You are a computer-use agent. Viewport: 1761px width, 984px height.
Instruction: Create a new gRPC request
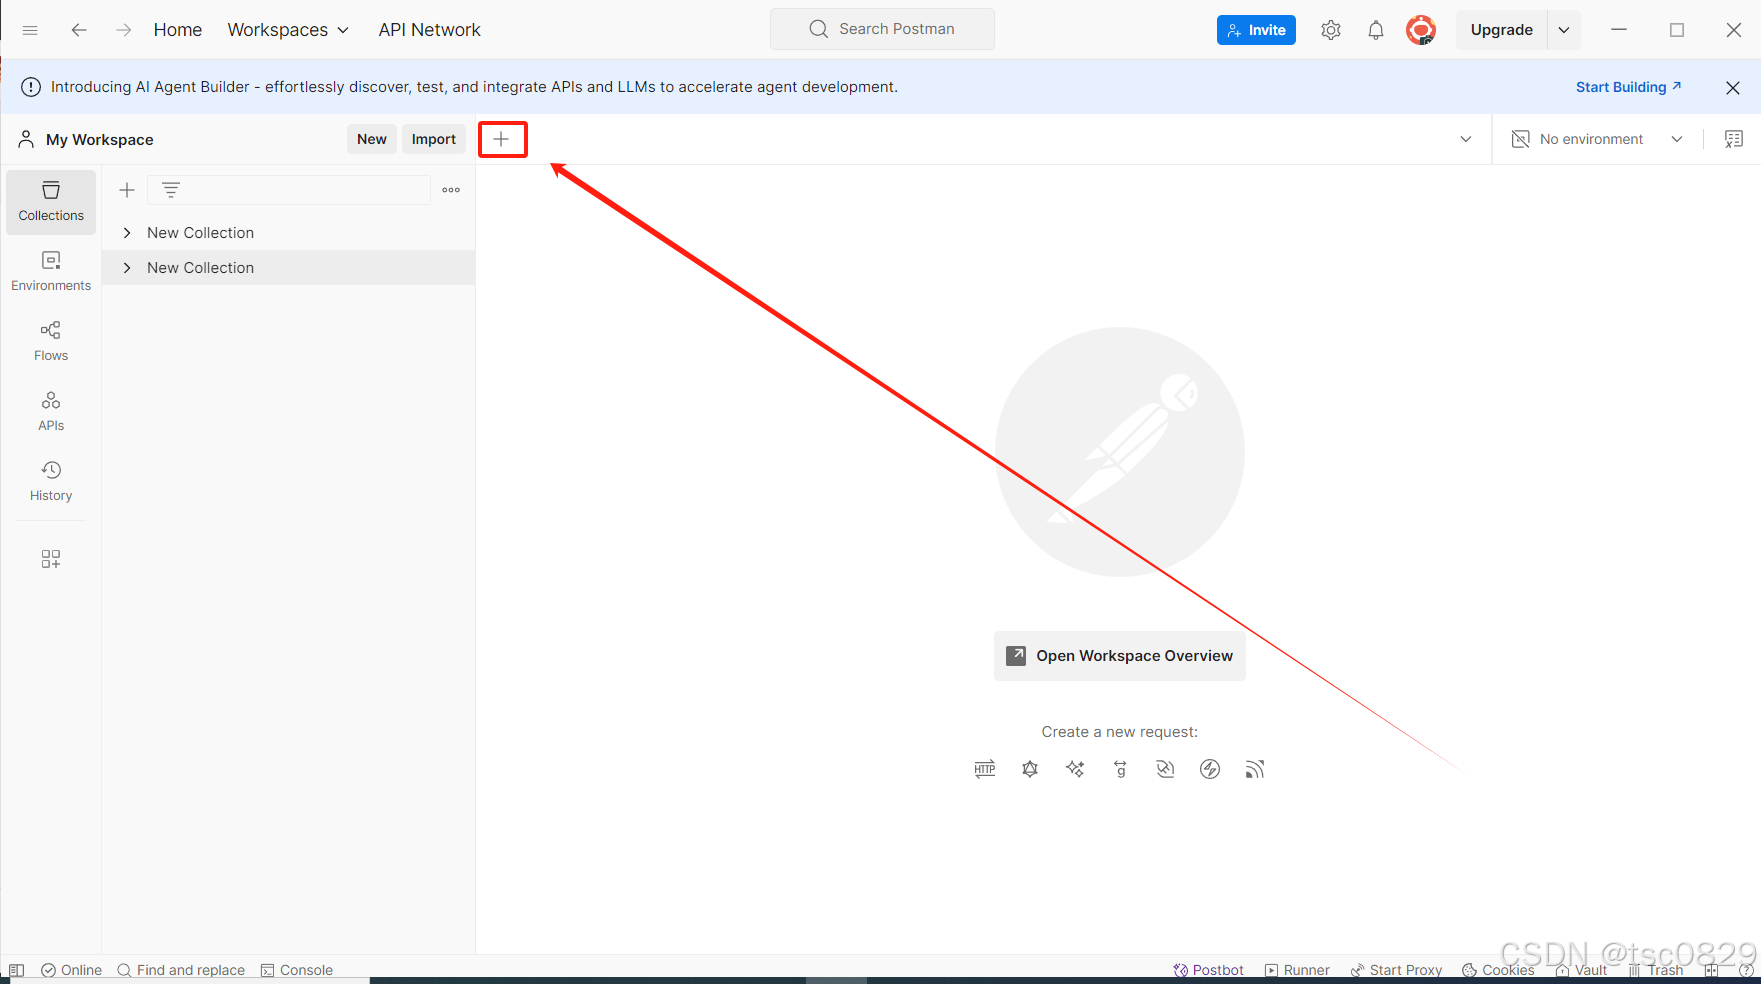click(x=1120, y=769)
